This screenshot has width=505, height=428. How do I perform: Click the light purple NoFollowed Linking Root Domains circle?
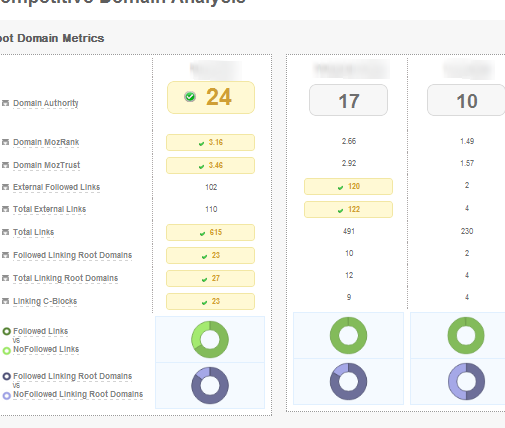7,396
